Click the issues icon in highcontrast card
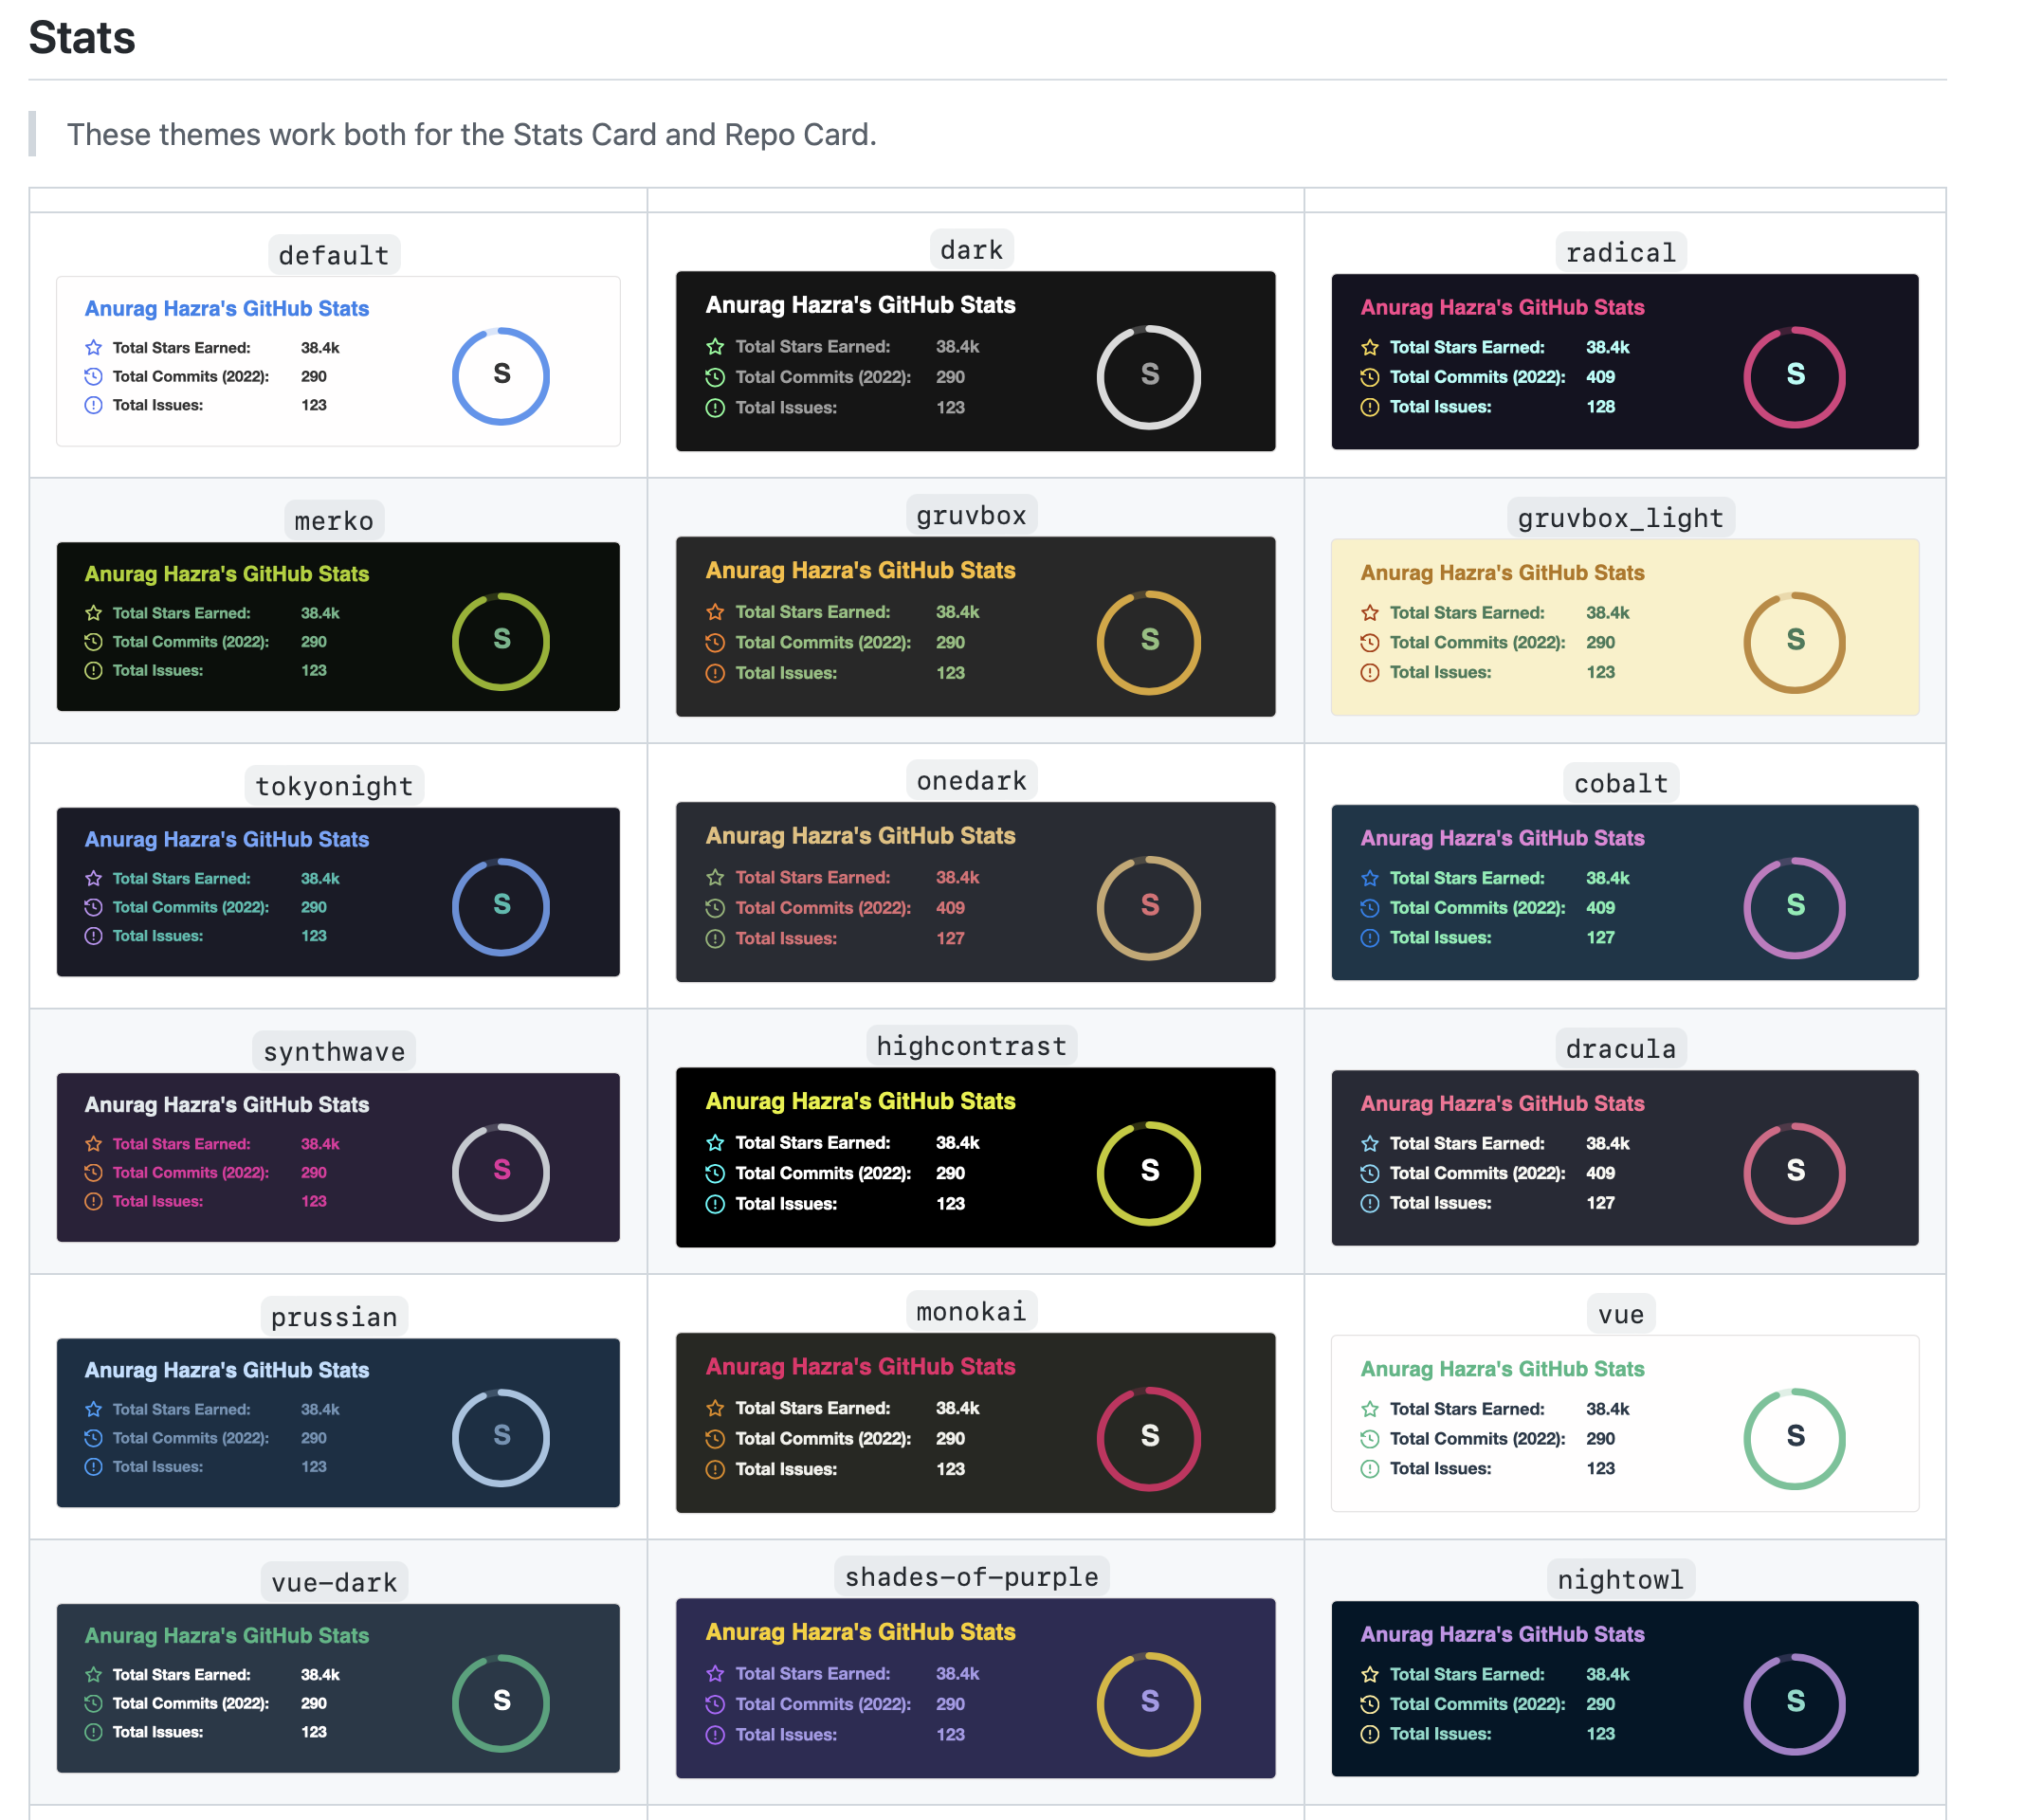Viewport: 2042px width, 1820px height. pos(715,1204)
